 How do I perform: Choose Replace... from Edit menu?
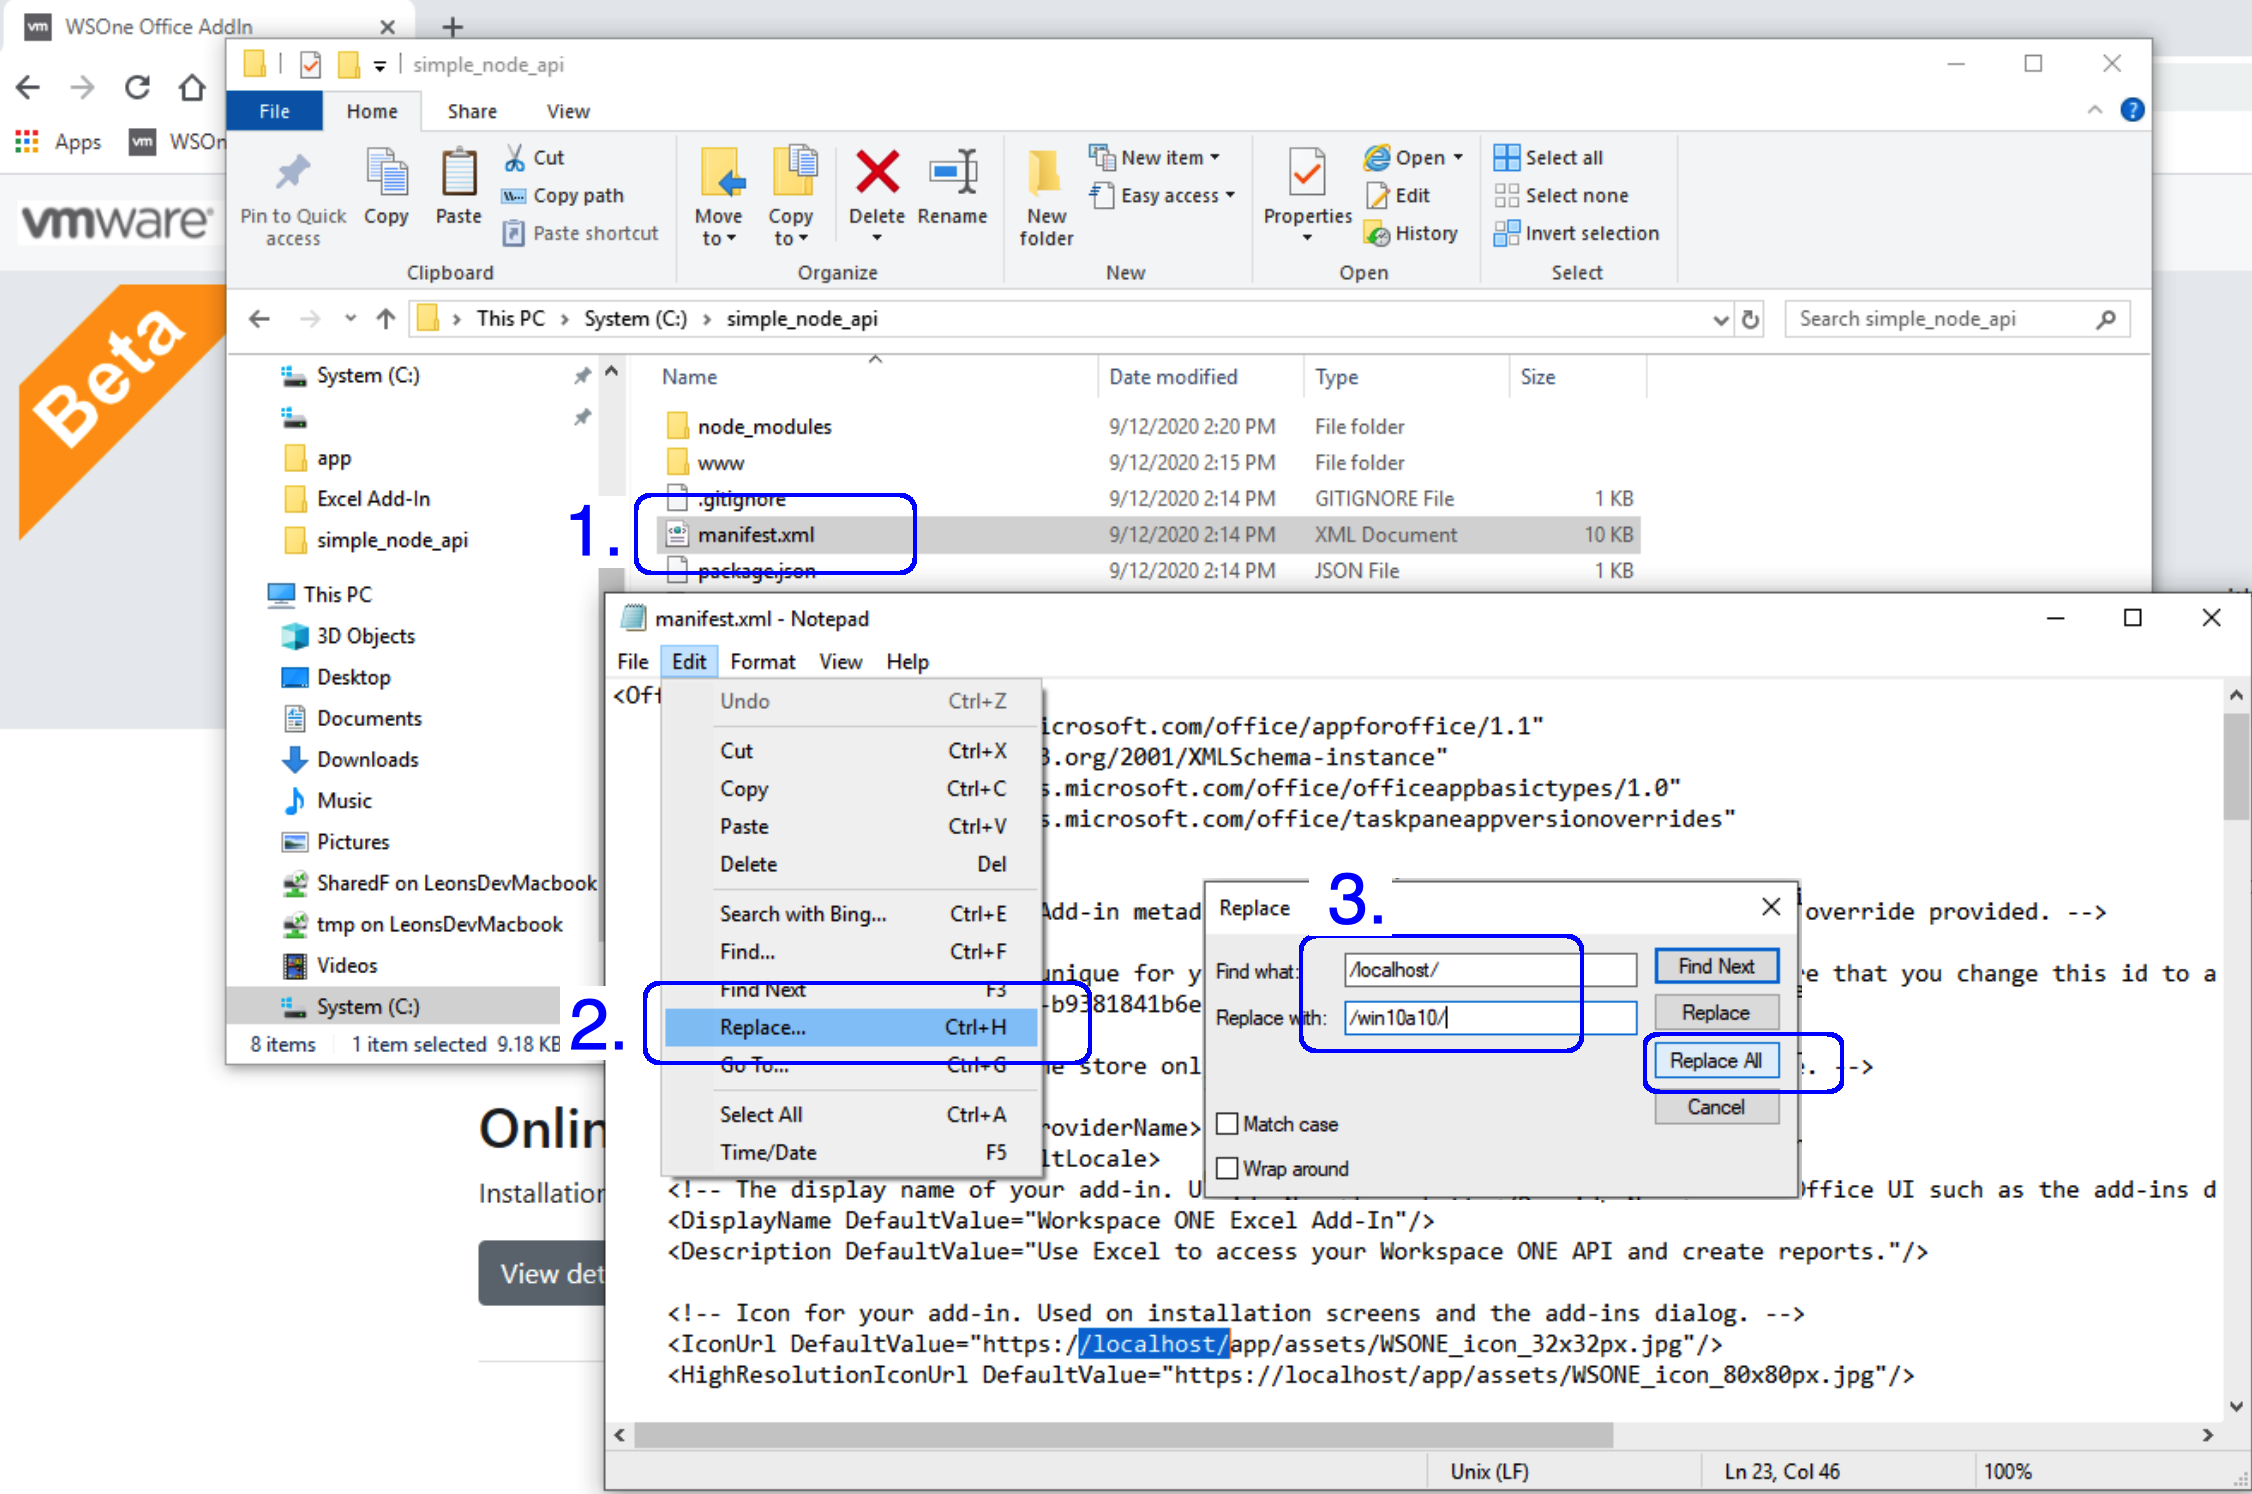[x=851, y=1027]
